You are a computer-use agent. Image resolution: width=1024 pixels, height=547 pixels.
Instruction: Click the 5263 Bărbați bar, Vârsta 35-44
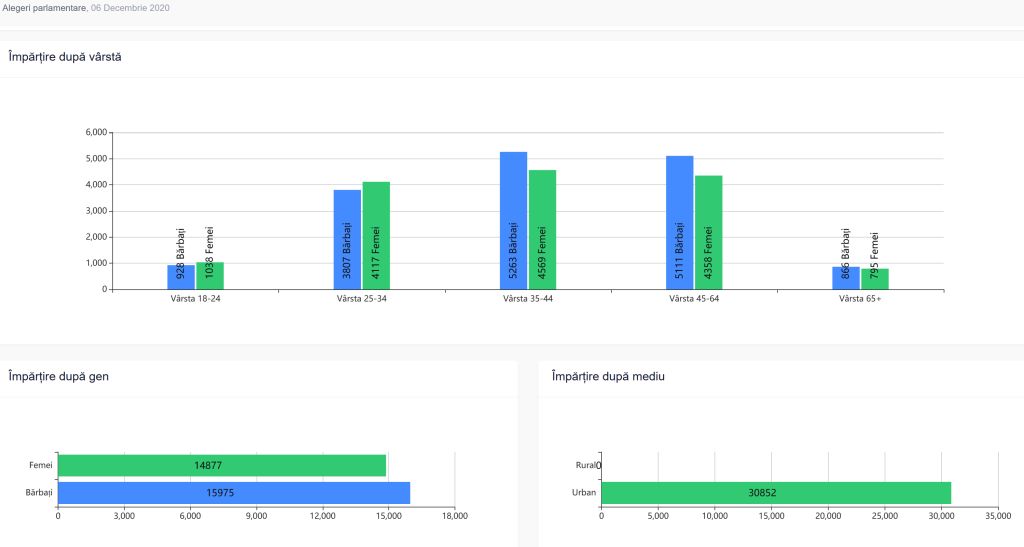click(513, 221)
